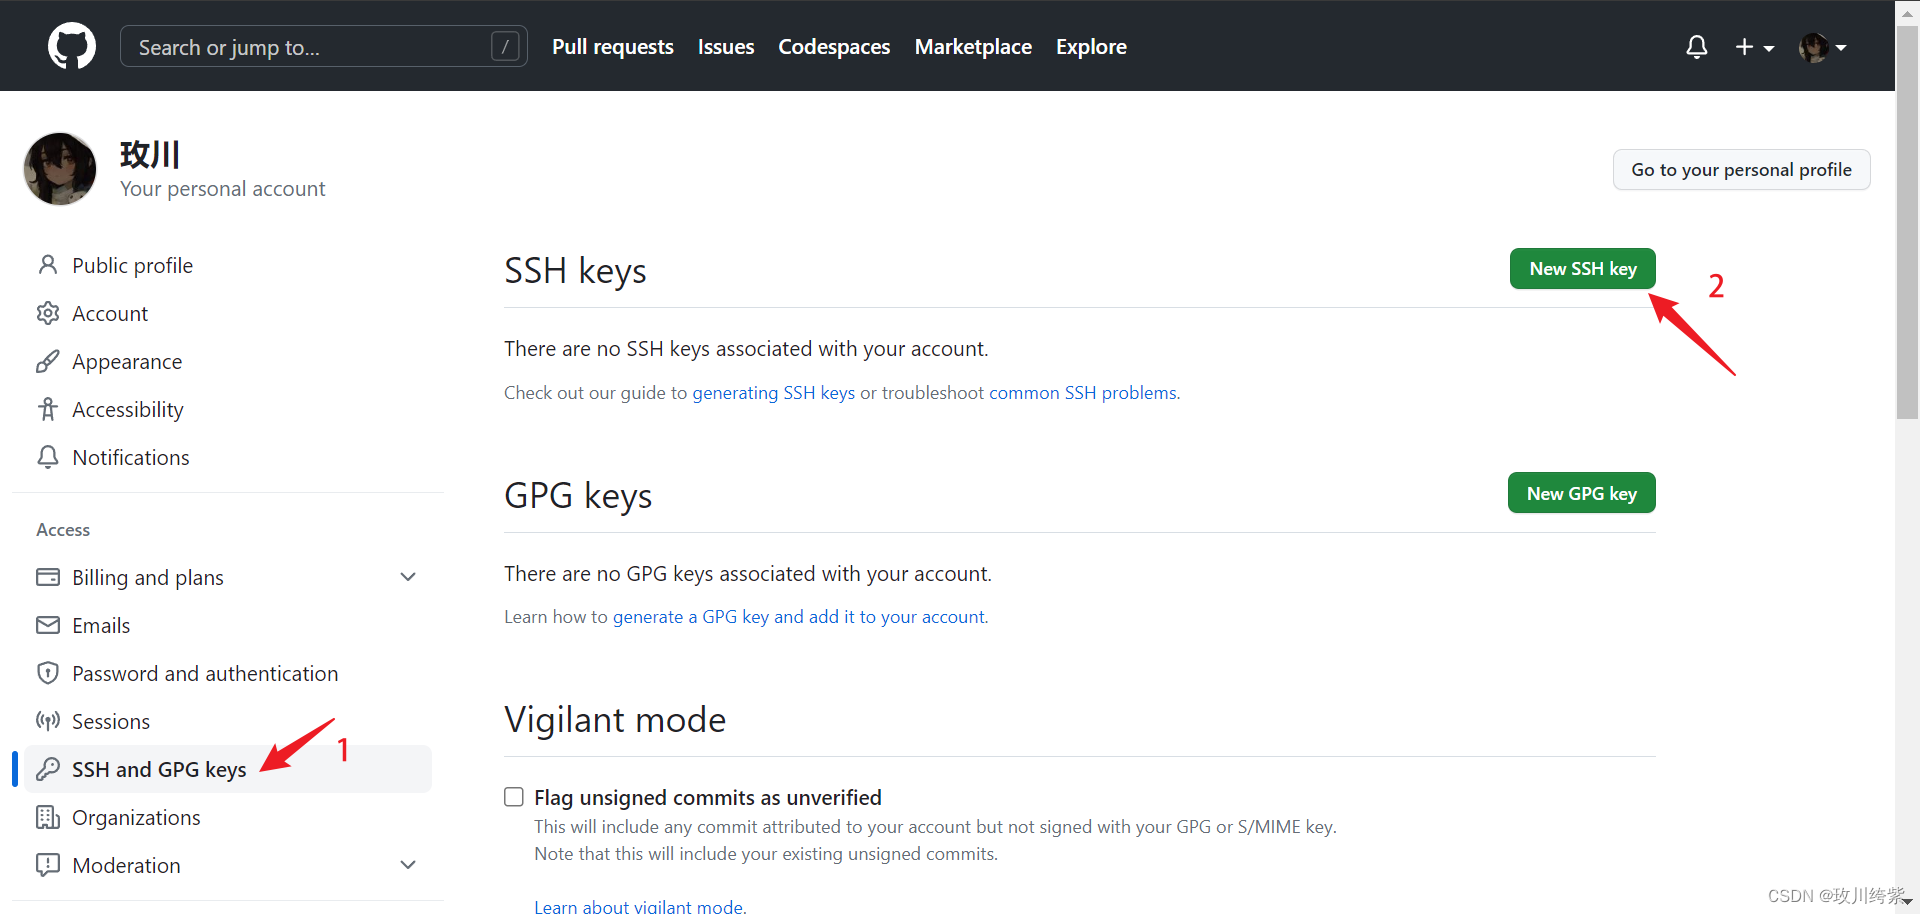Click the Search or jump to field
The image size is (1920, 914).
[x=323, y=46]
